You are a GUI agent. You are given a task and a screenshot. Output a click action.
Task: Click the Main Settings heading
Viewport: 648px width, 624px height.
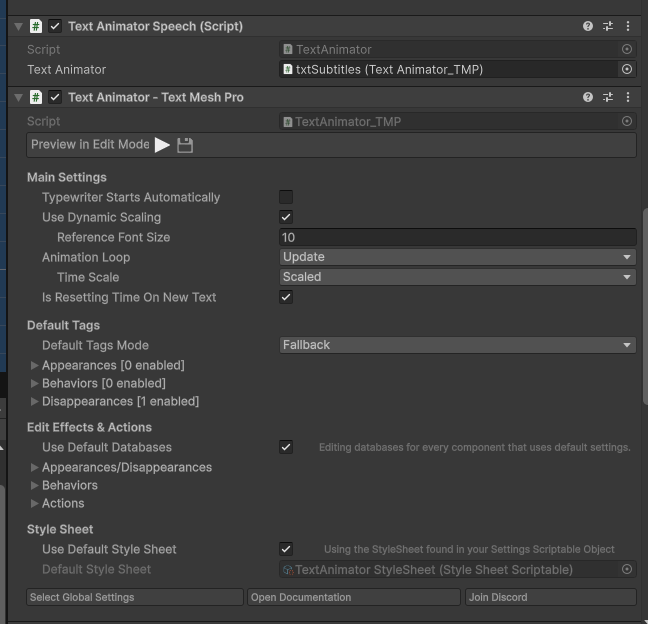[67, 177]
